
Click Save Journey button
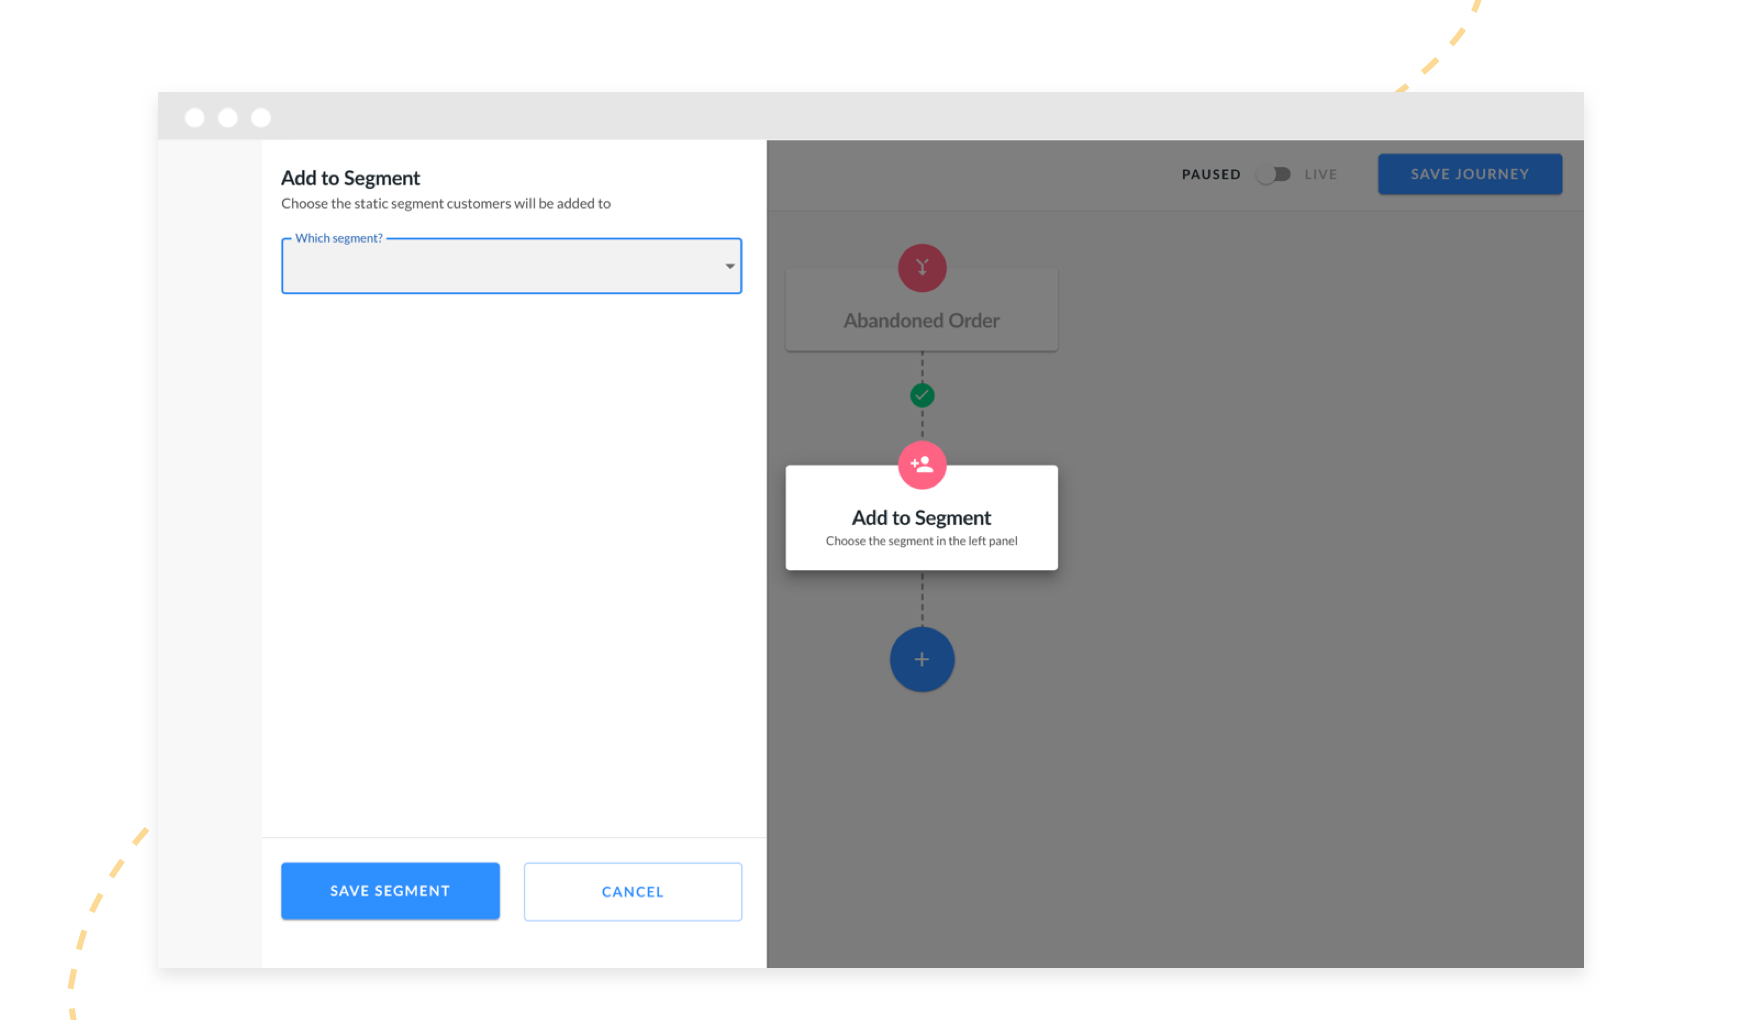[1470, 174]
